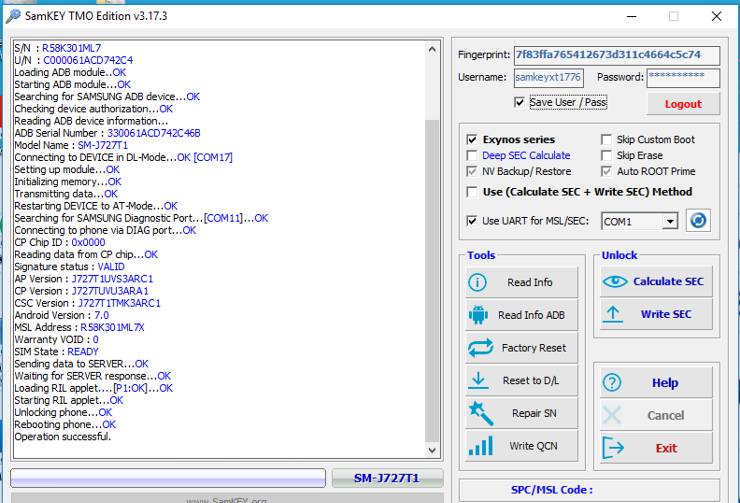Viewport: 740px width, 503px height.
Task: Click the Exit button label
Action: click(x=666, y=448)
